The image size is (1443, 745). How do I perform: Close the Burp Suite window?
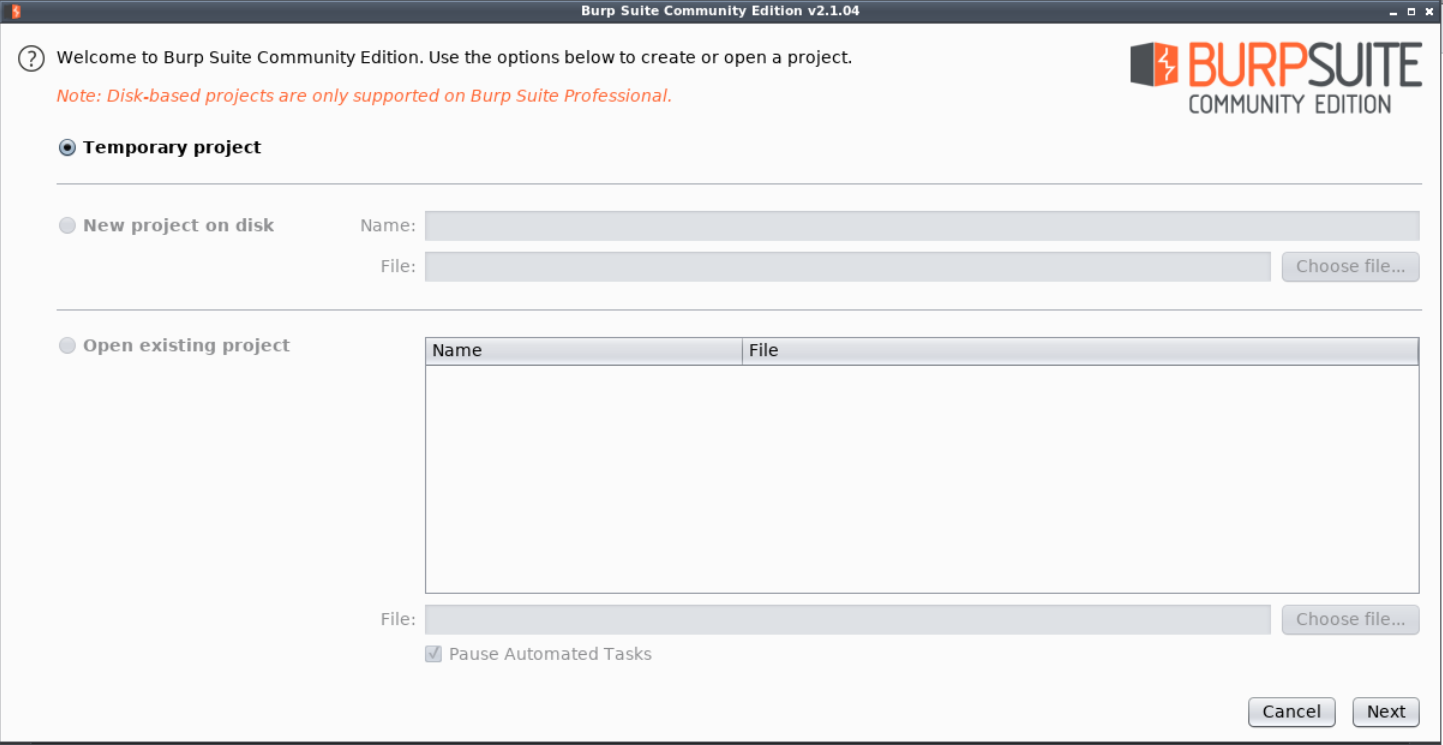[1429, 12]
